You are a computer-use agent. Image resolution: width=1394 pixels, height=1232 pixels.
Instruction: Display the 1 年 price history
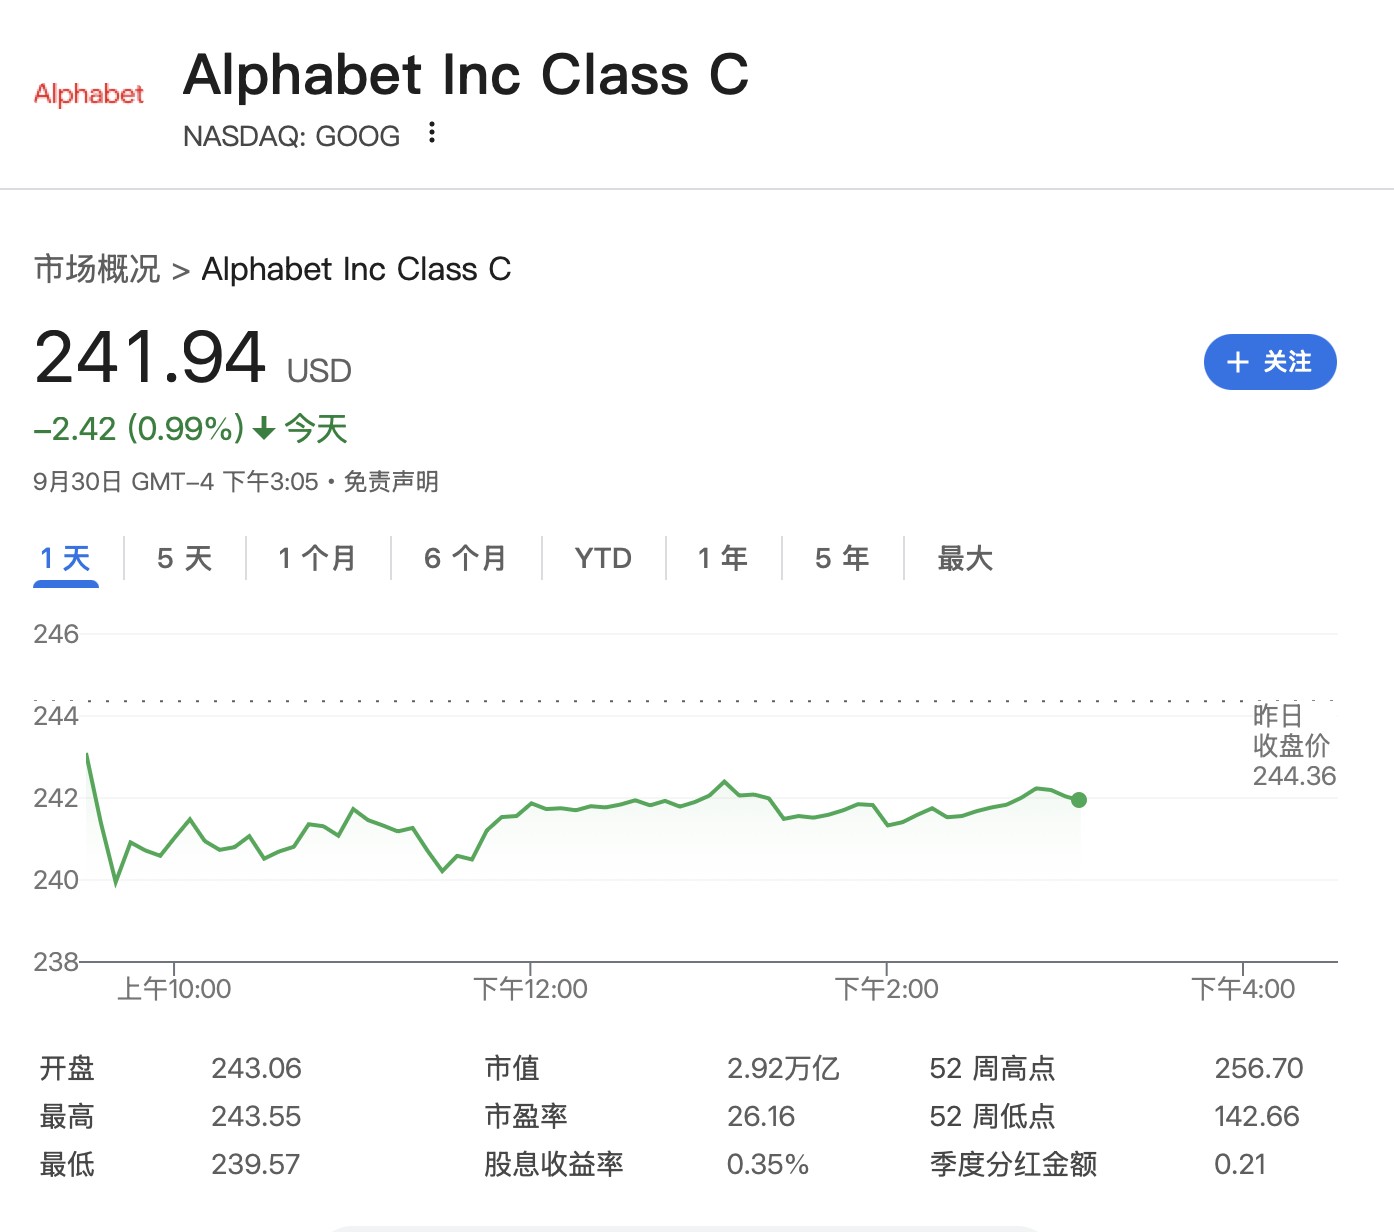(723, 558)
